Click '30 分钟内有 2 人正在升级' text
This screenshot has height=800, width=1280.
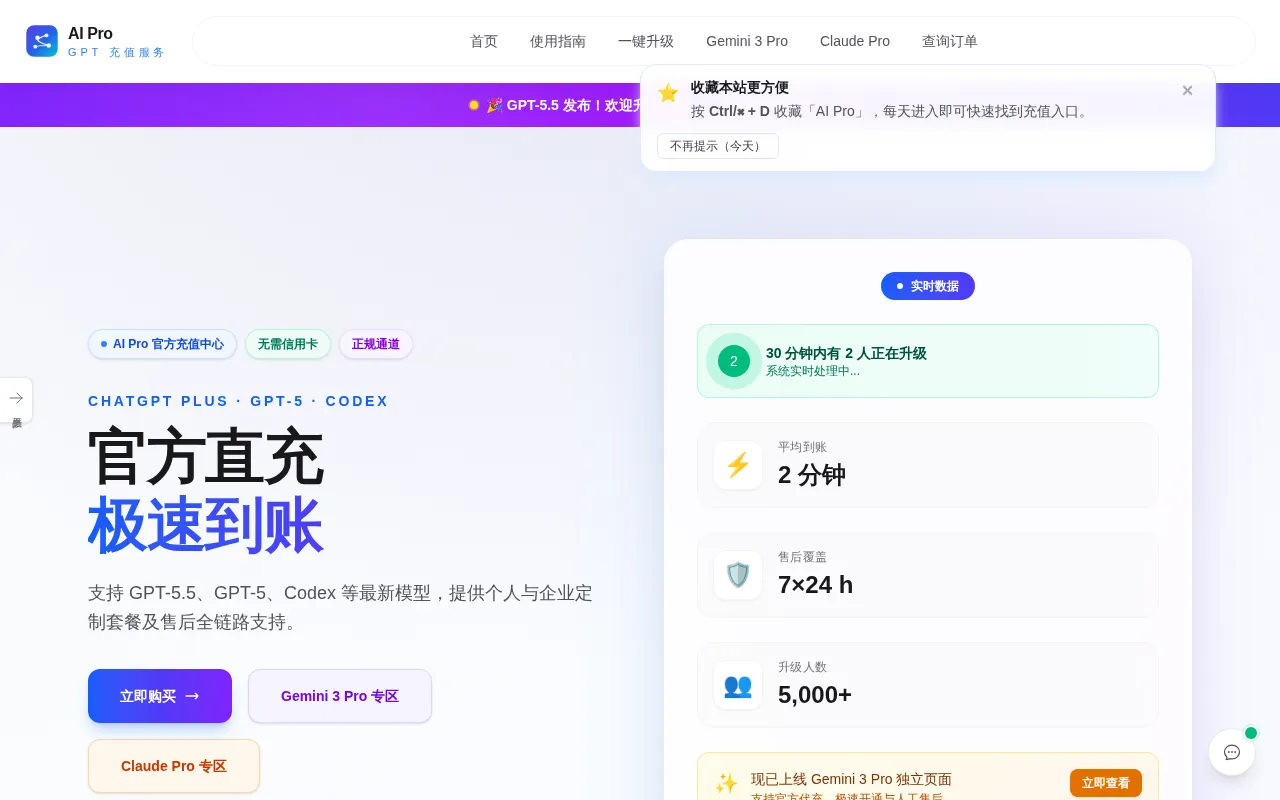(846, 353)
